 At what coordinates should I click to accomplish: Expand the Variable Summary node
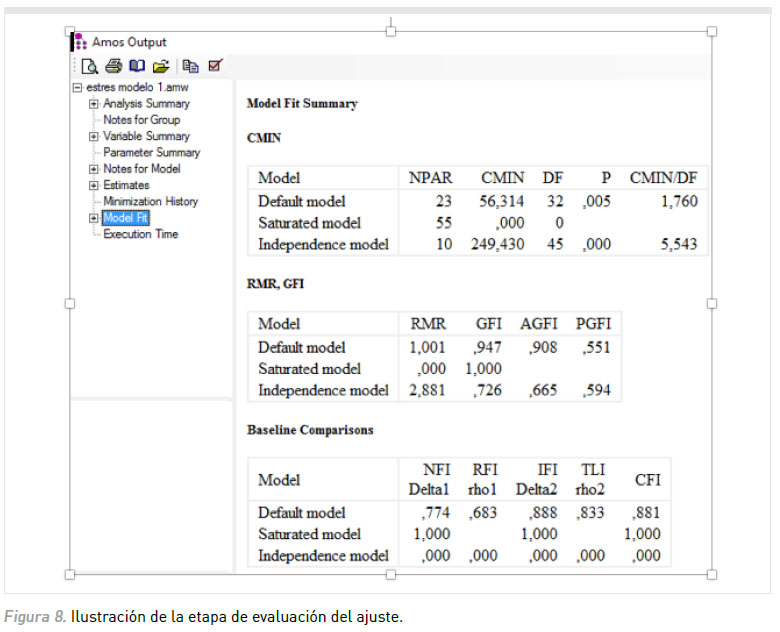94,136
